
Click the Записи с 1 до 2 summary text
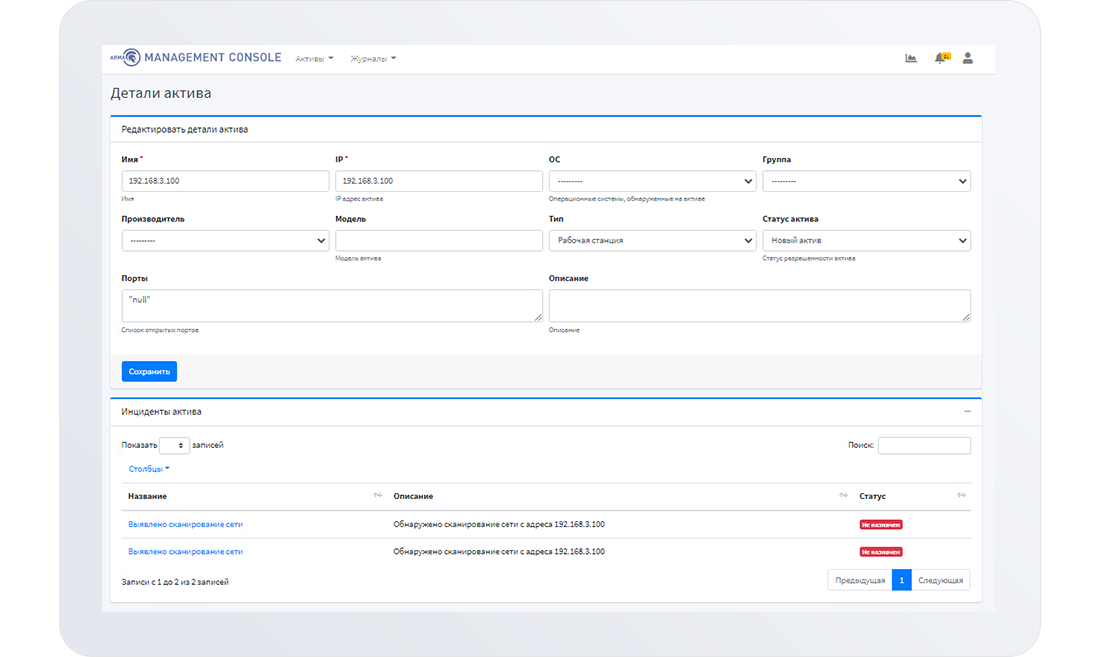point(175,582)
